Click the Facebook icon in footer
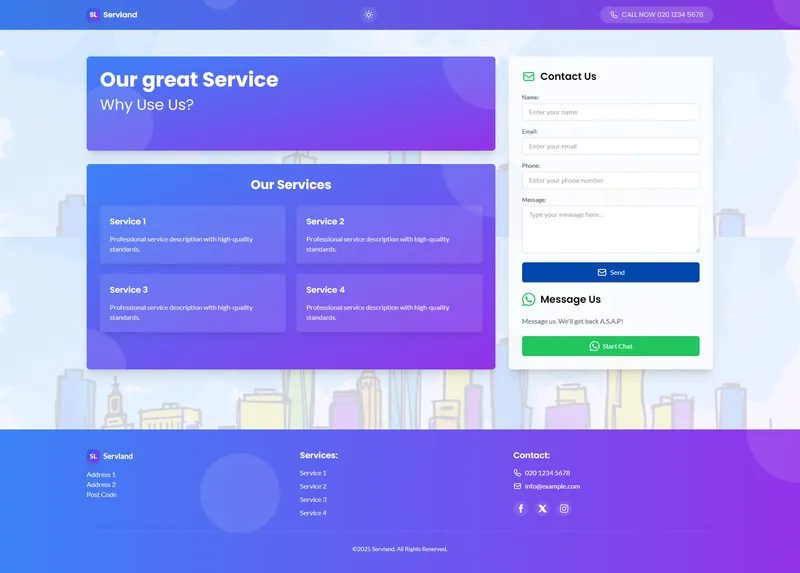Viewport: 800px width, 573px height. (x=520, y=508)
